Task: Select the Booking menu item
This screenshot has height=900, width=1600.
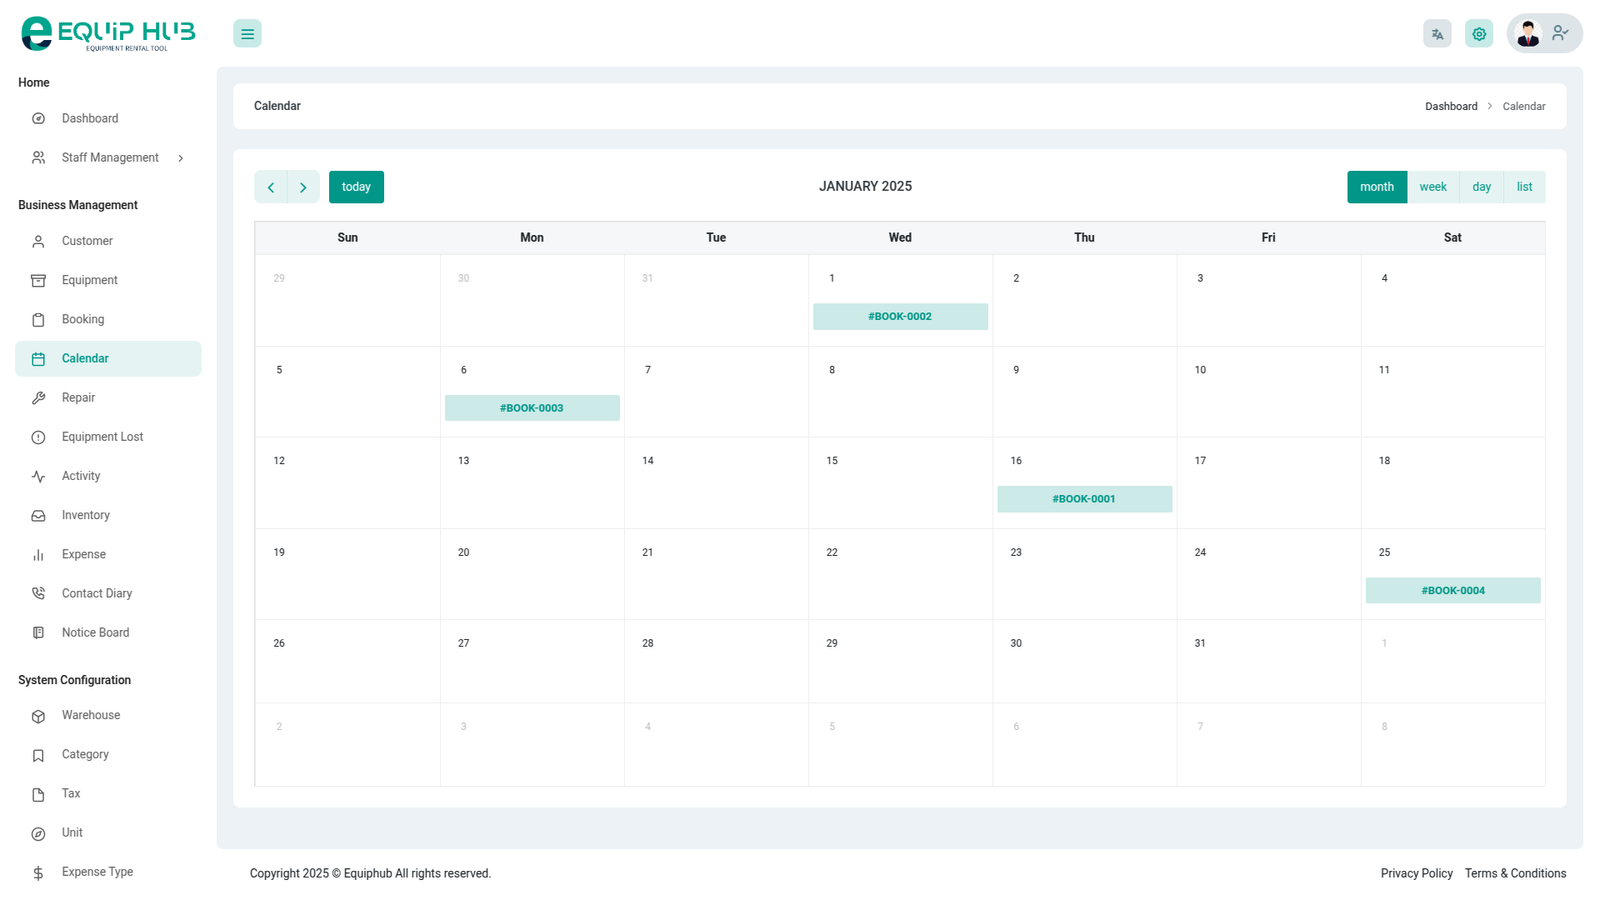Action: 83,320
